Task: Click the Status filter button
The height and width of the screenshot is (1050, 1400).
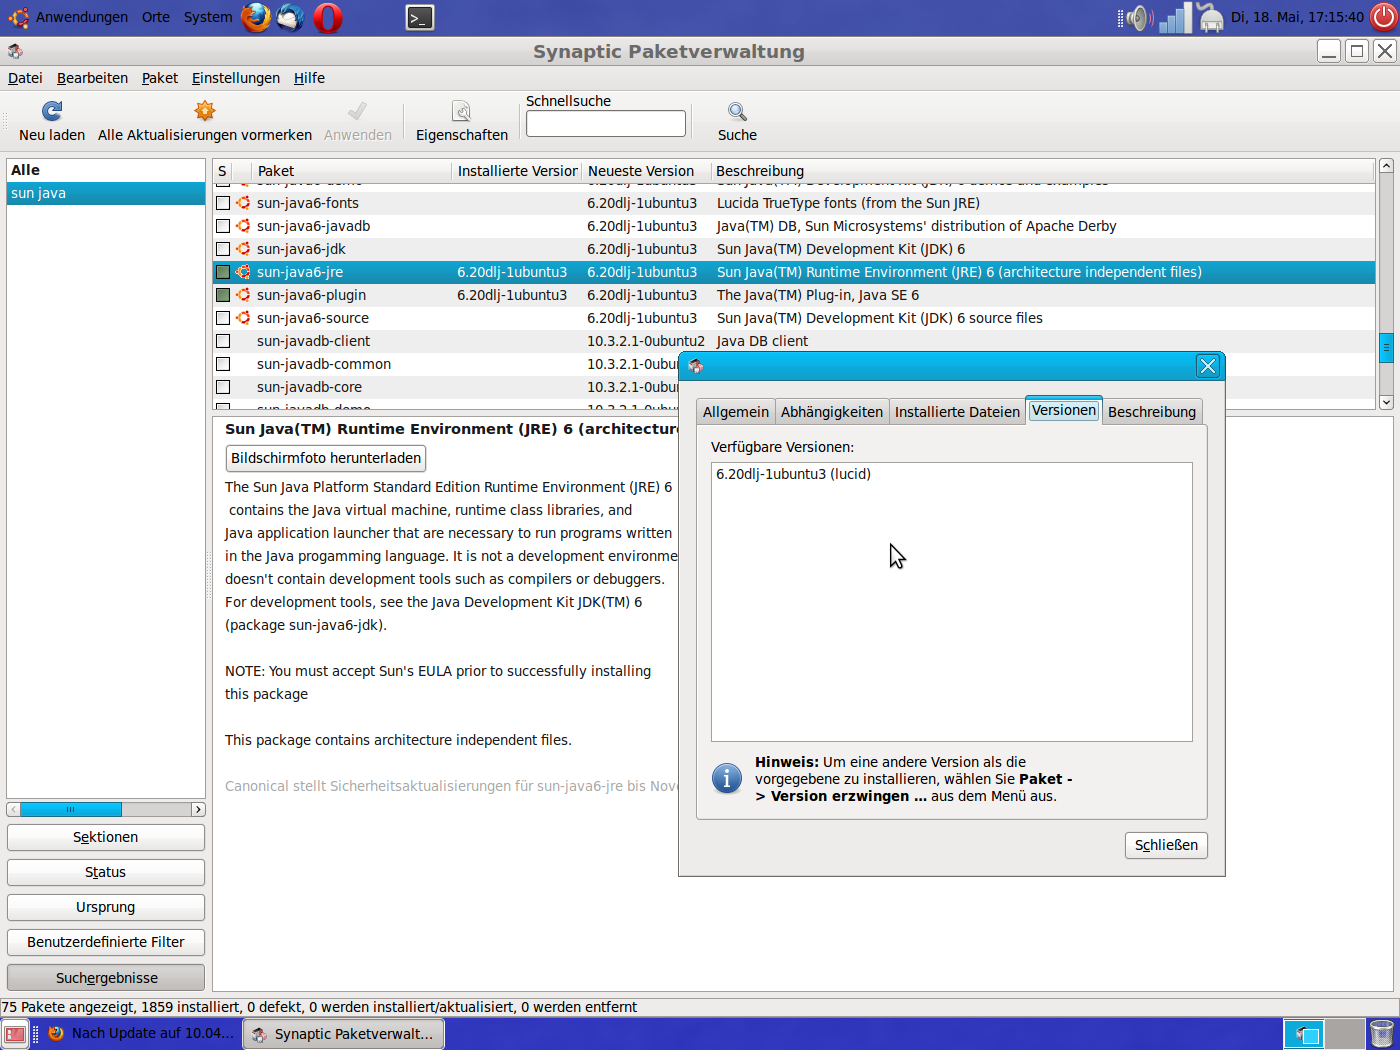Action: click(x=106, y=872)
